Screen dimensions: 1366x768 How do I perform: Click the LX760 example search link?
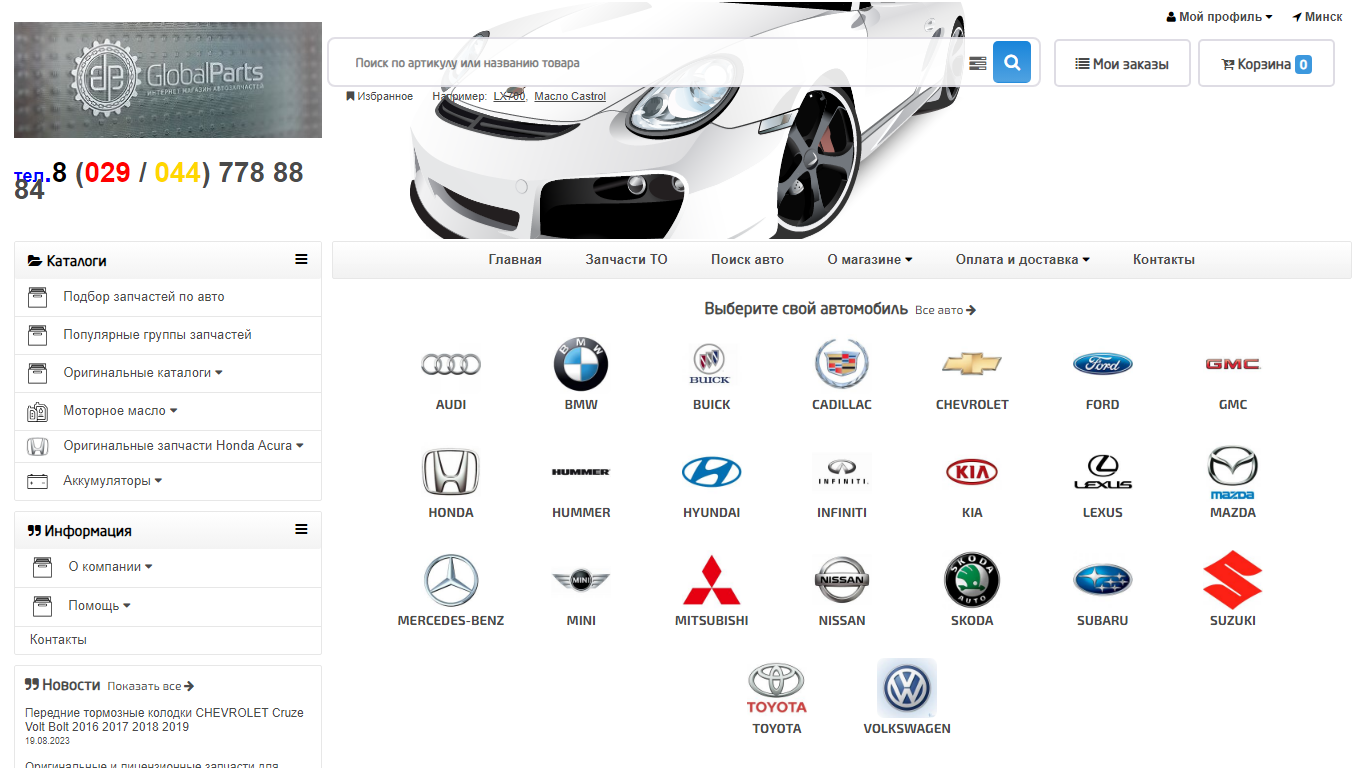click(509, 96)
